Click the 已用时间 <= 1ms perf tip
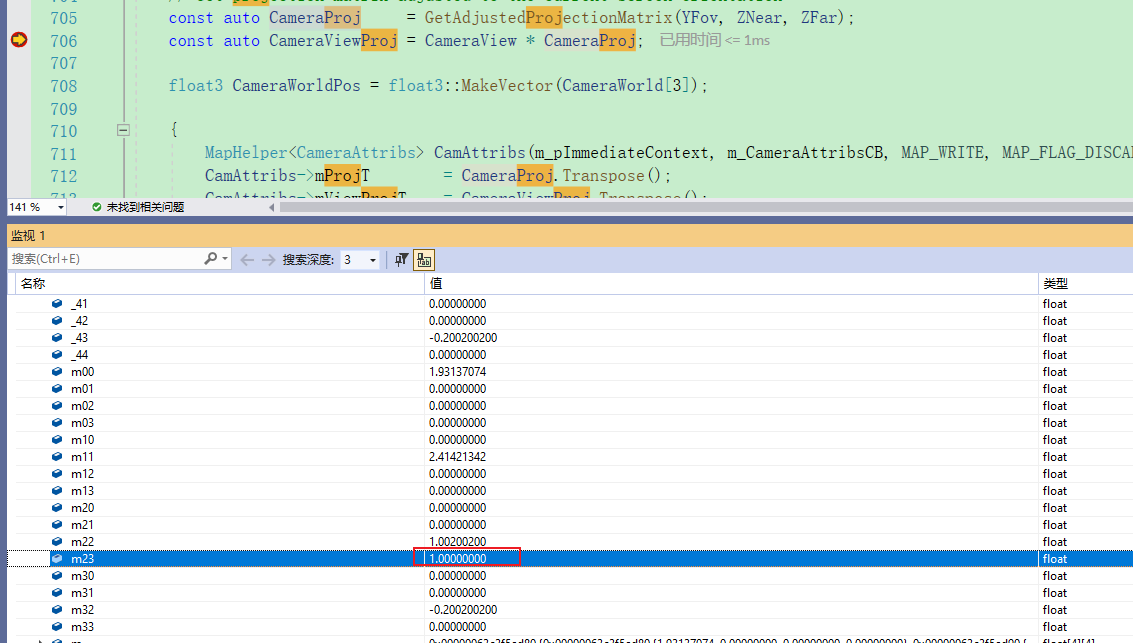Viewport: 1133px width, 643px height. click(x=715, y=40)
